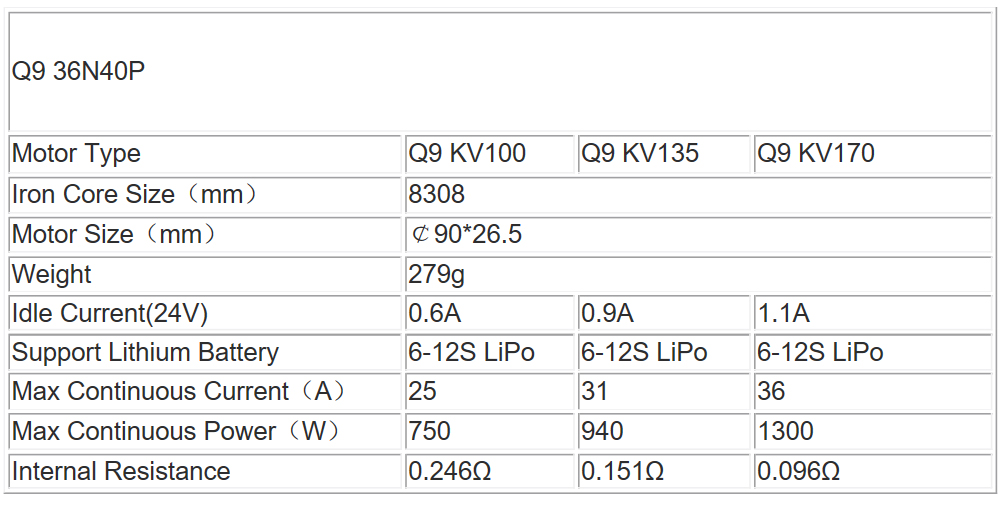Click the Support Lithium Battery label
The height and width of the screenshot is (514, 1000).
(145, 352)
